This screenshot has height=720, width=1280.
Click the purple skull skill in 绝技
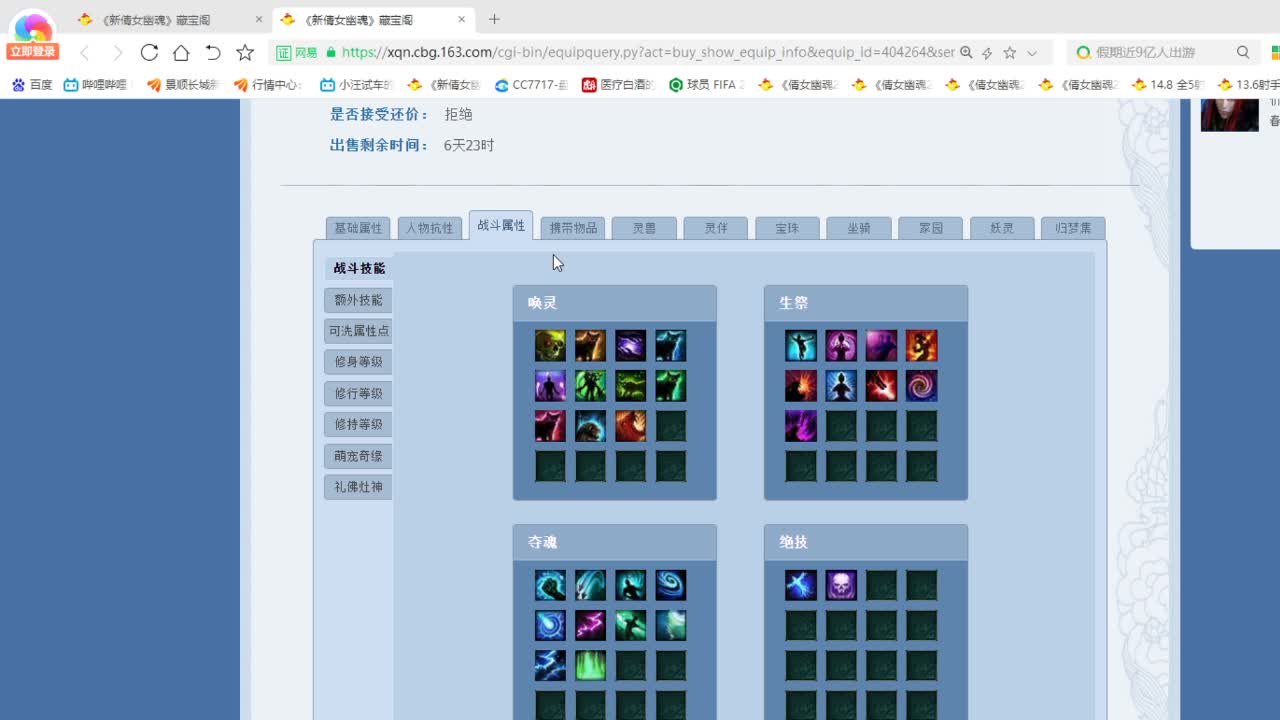tap(841, 585)
